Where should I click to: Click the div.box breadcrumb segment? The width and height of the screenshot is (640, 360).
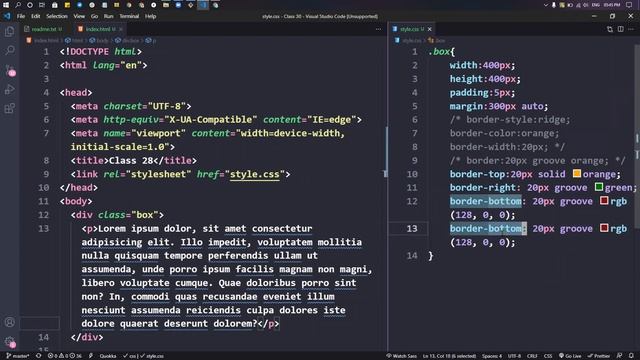click(x=127, y=40)
